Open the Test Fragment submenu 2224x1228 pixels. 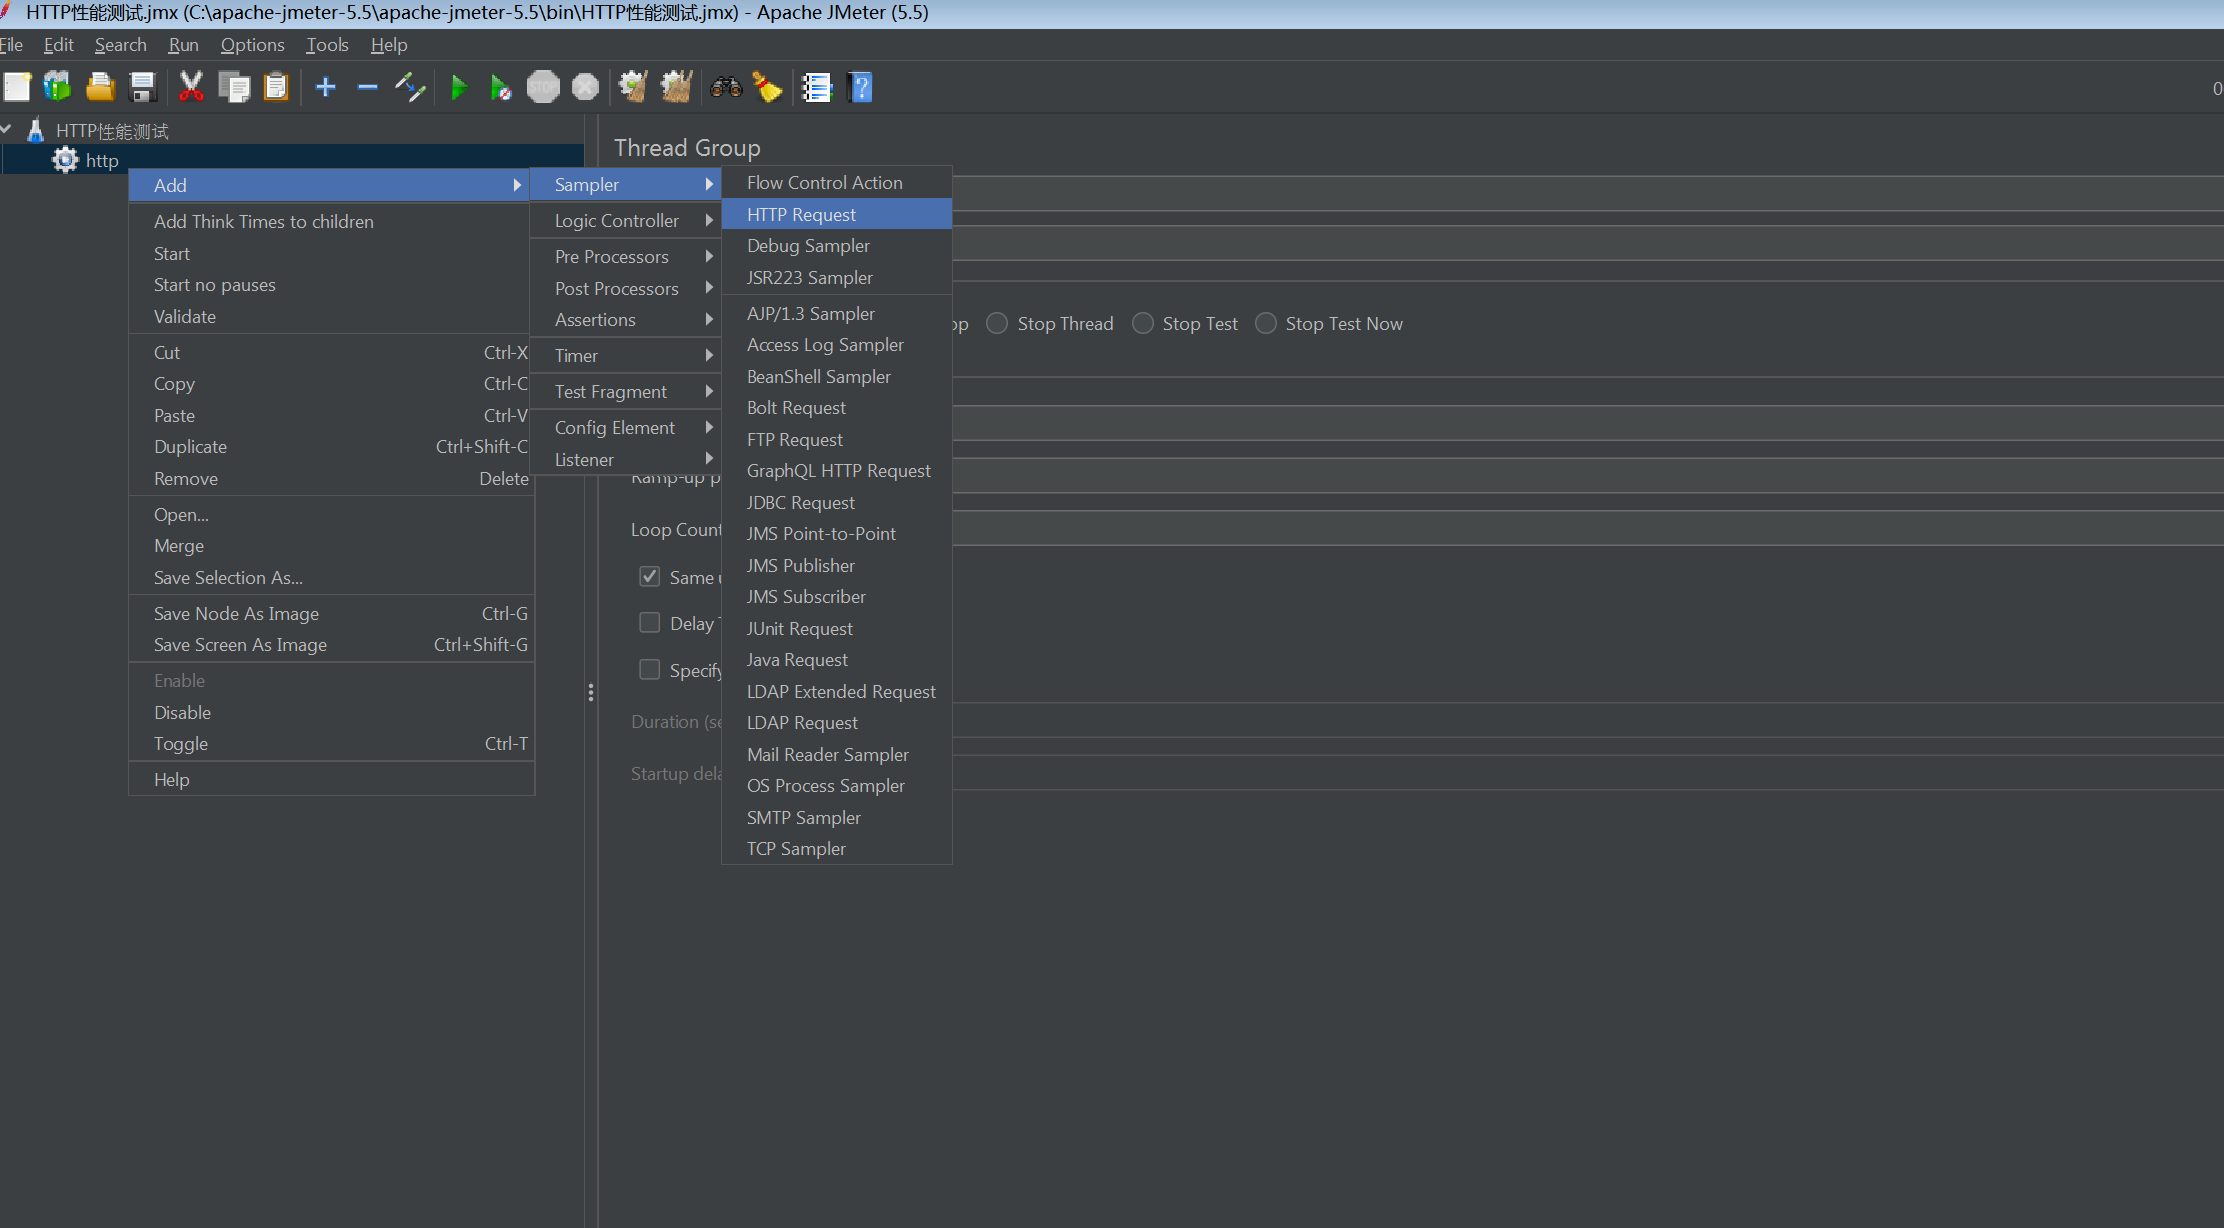(x=625, y=391)
